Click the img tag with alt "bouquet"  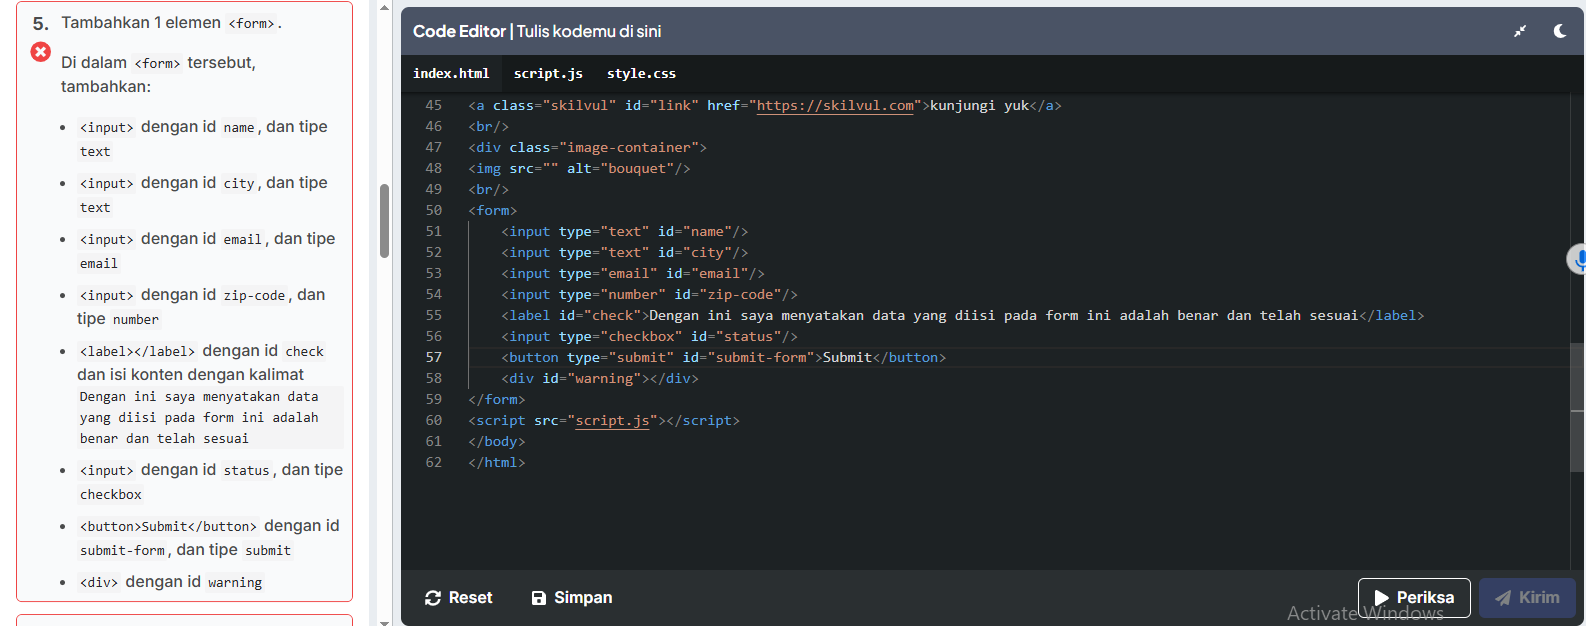coord(579,168)
